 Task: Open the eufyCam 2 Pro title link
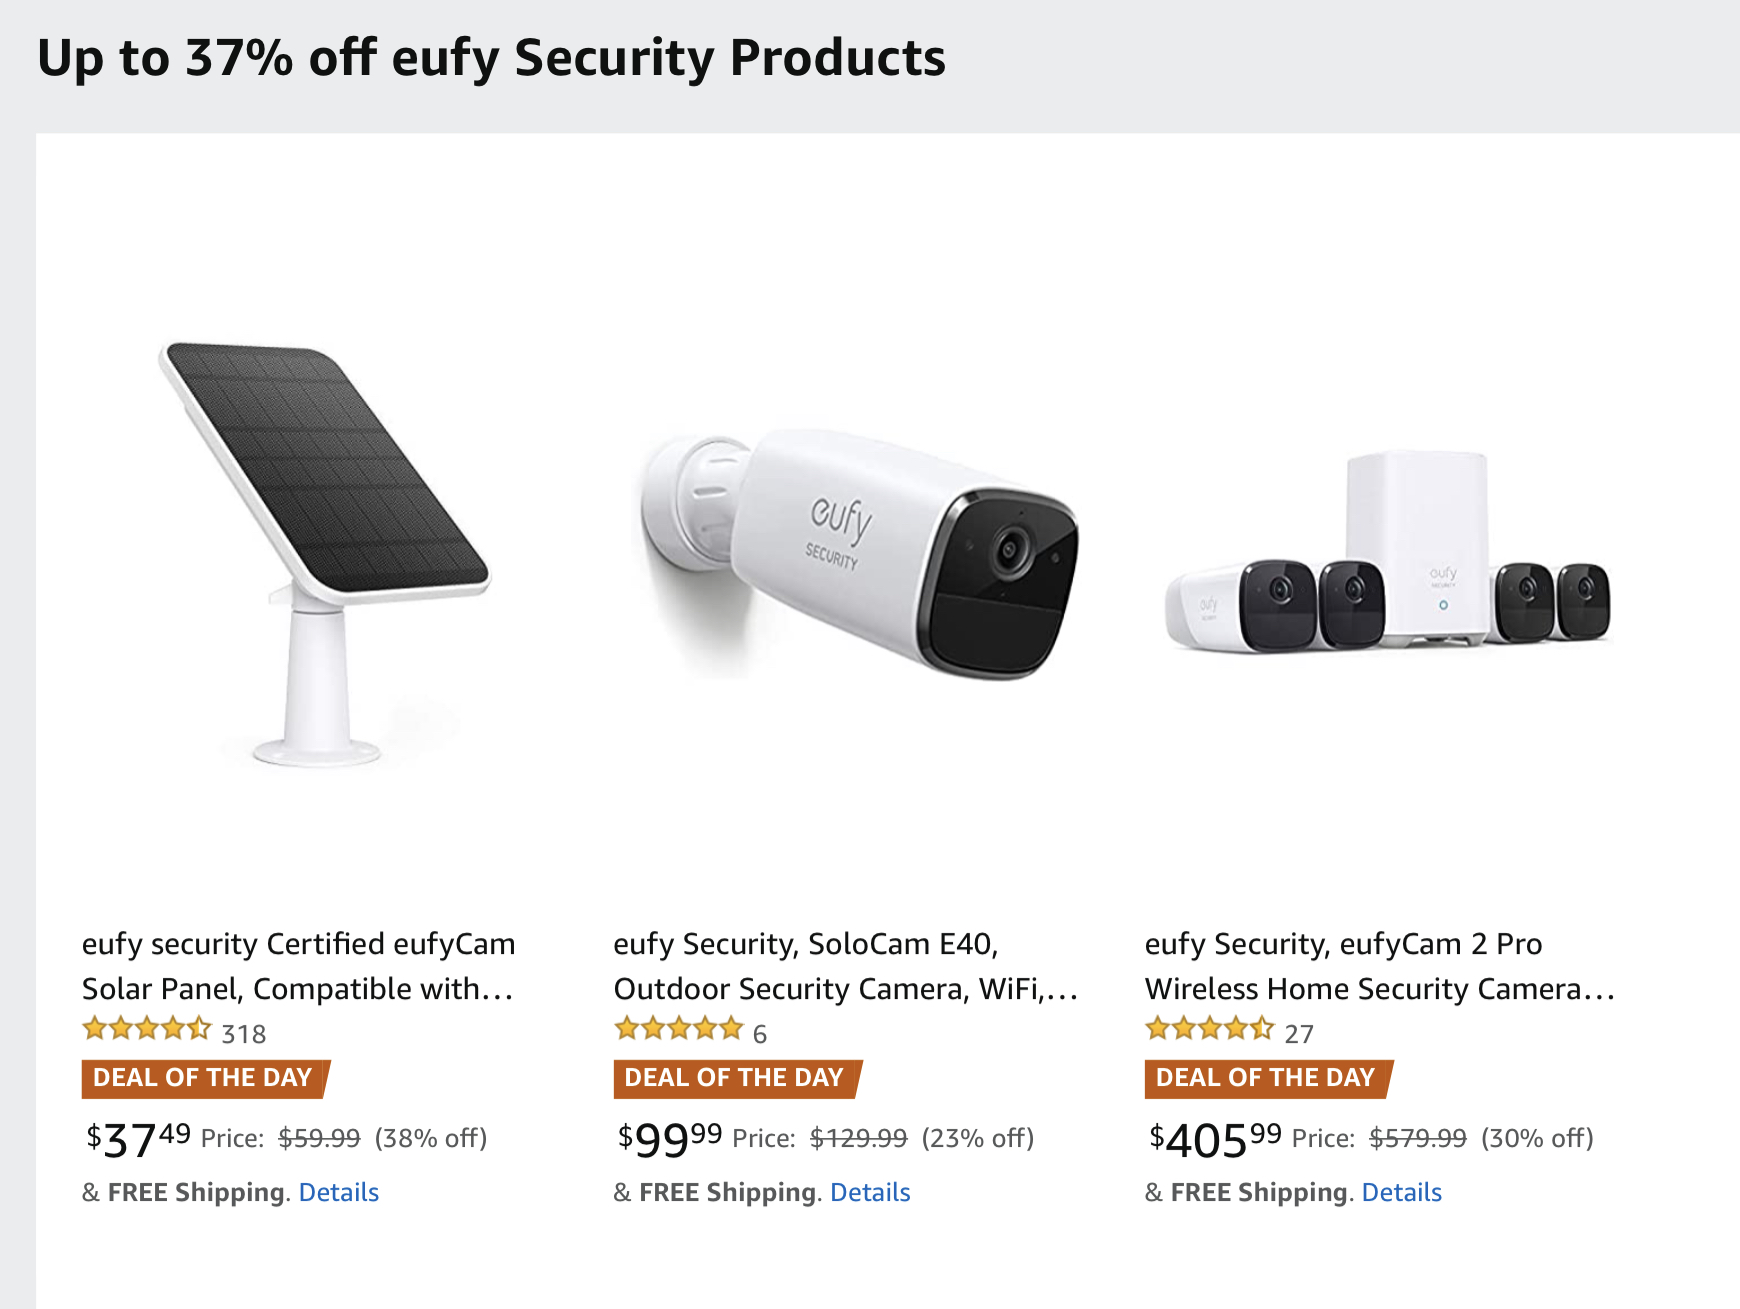(x=1379, y=966)
